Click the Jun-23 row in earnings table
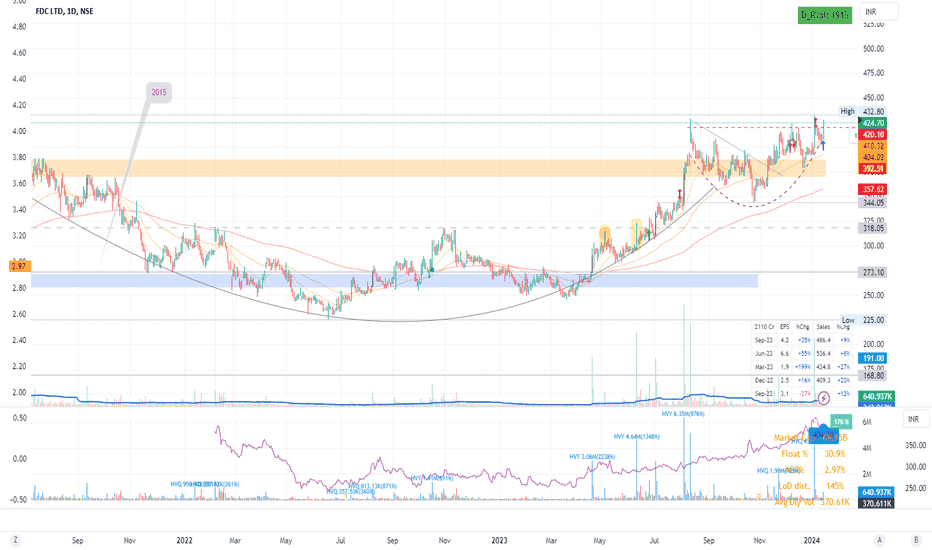Screen dimensions: 932x550 pyautogui.click(x=802, y=353)
